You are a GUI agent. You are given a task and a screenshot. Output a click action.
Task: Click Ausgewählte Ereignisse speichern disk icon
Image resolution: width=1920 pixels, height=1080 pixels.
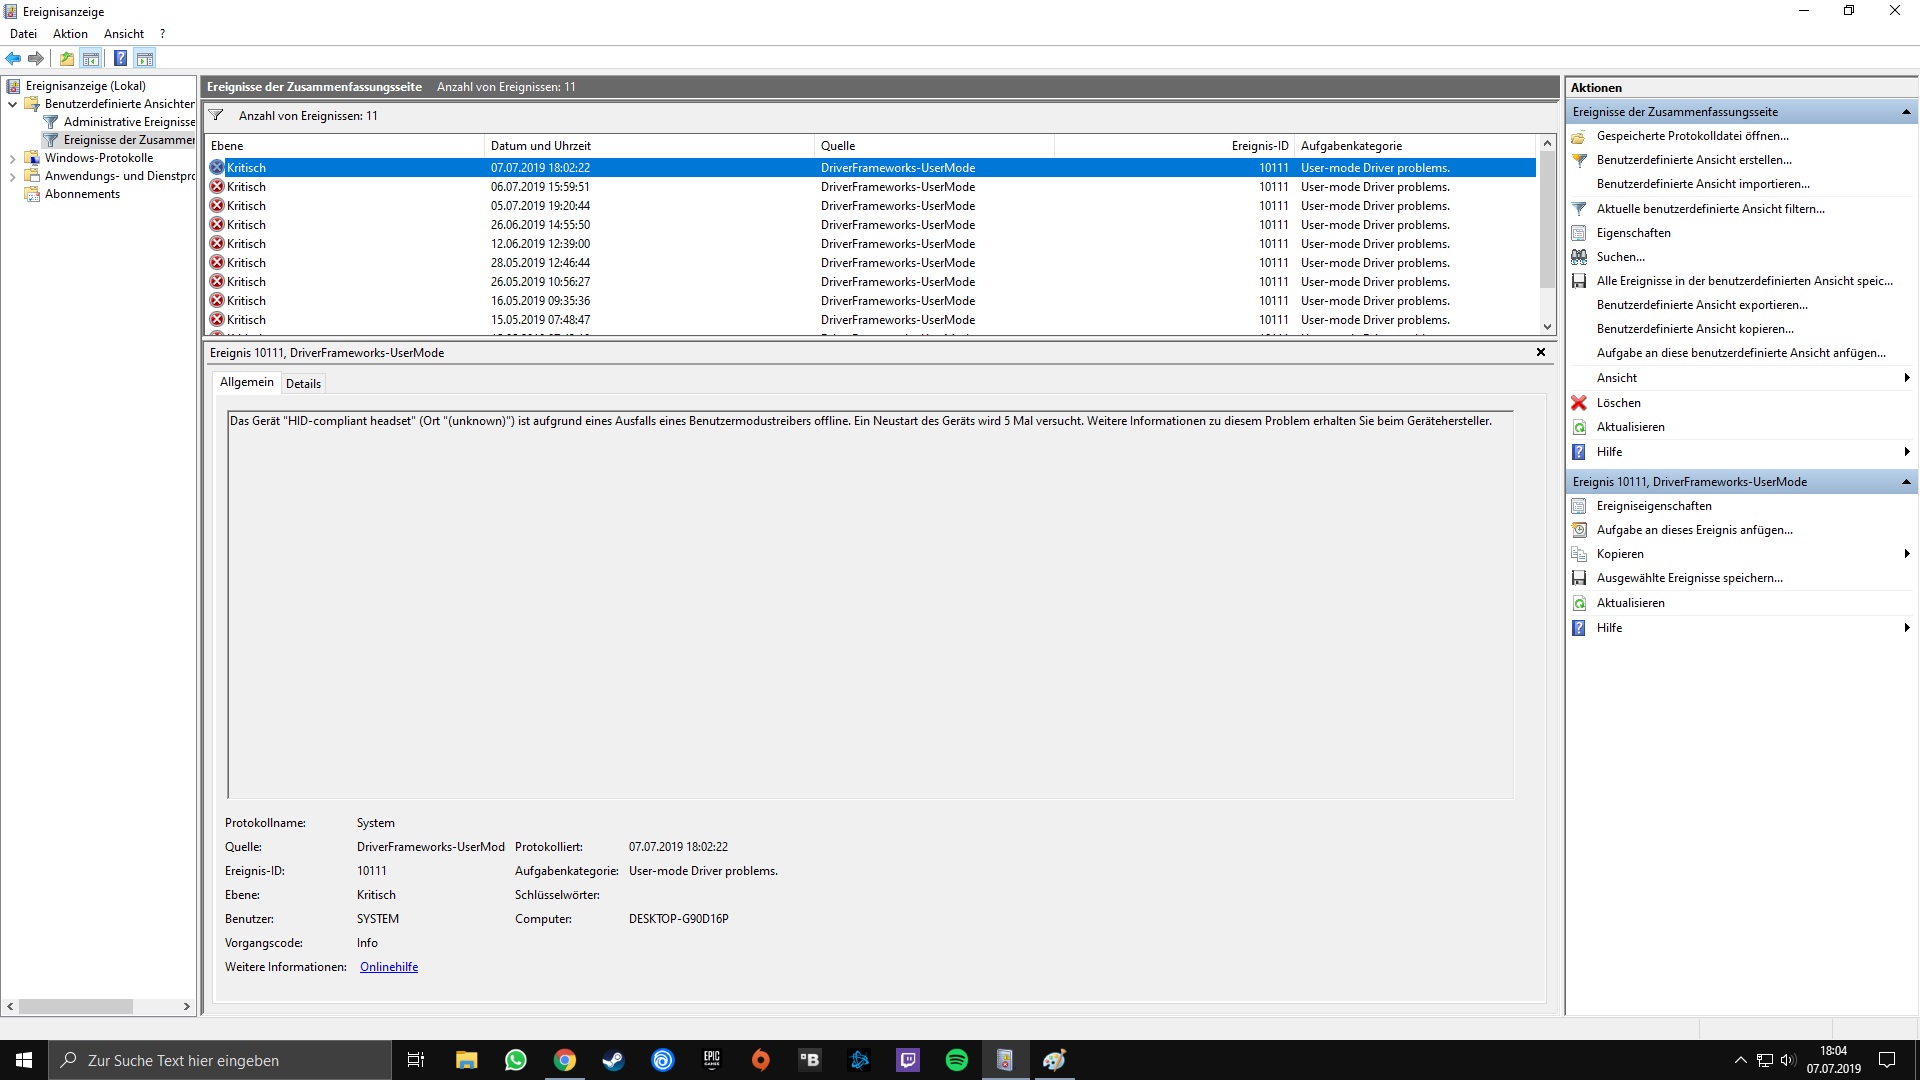[1579, 578]
